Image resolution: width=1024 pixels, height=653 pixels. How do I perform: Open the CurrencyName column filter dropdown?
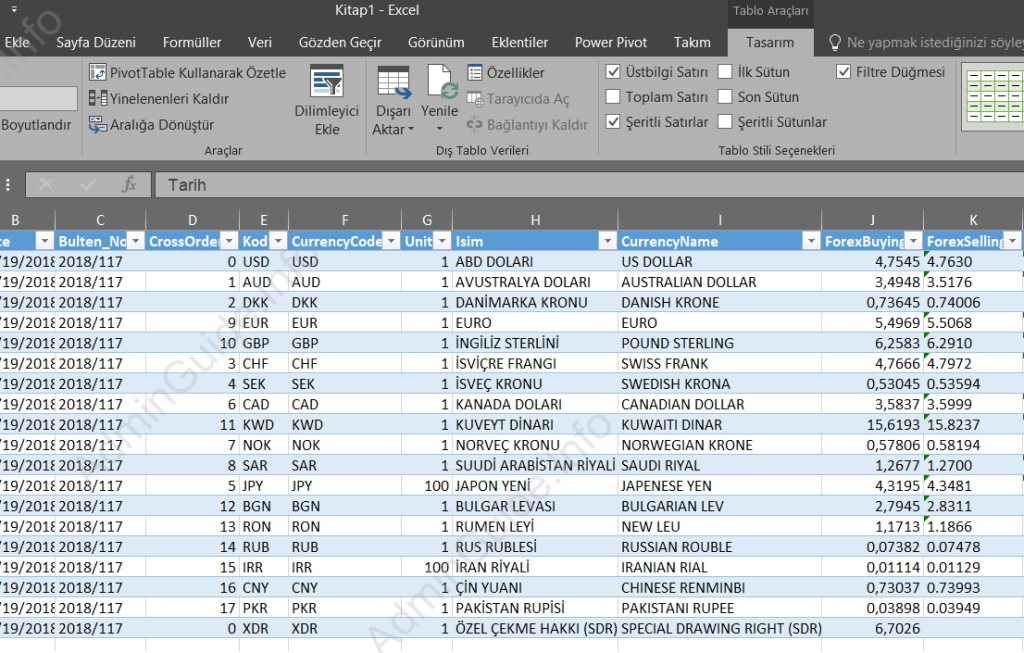(810, 240)
